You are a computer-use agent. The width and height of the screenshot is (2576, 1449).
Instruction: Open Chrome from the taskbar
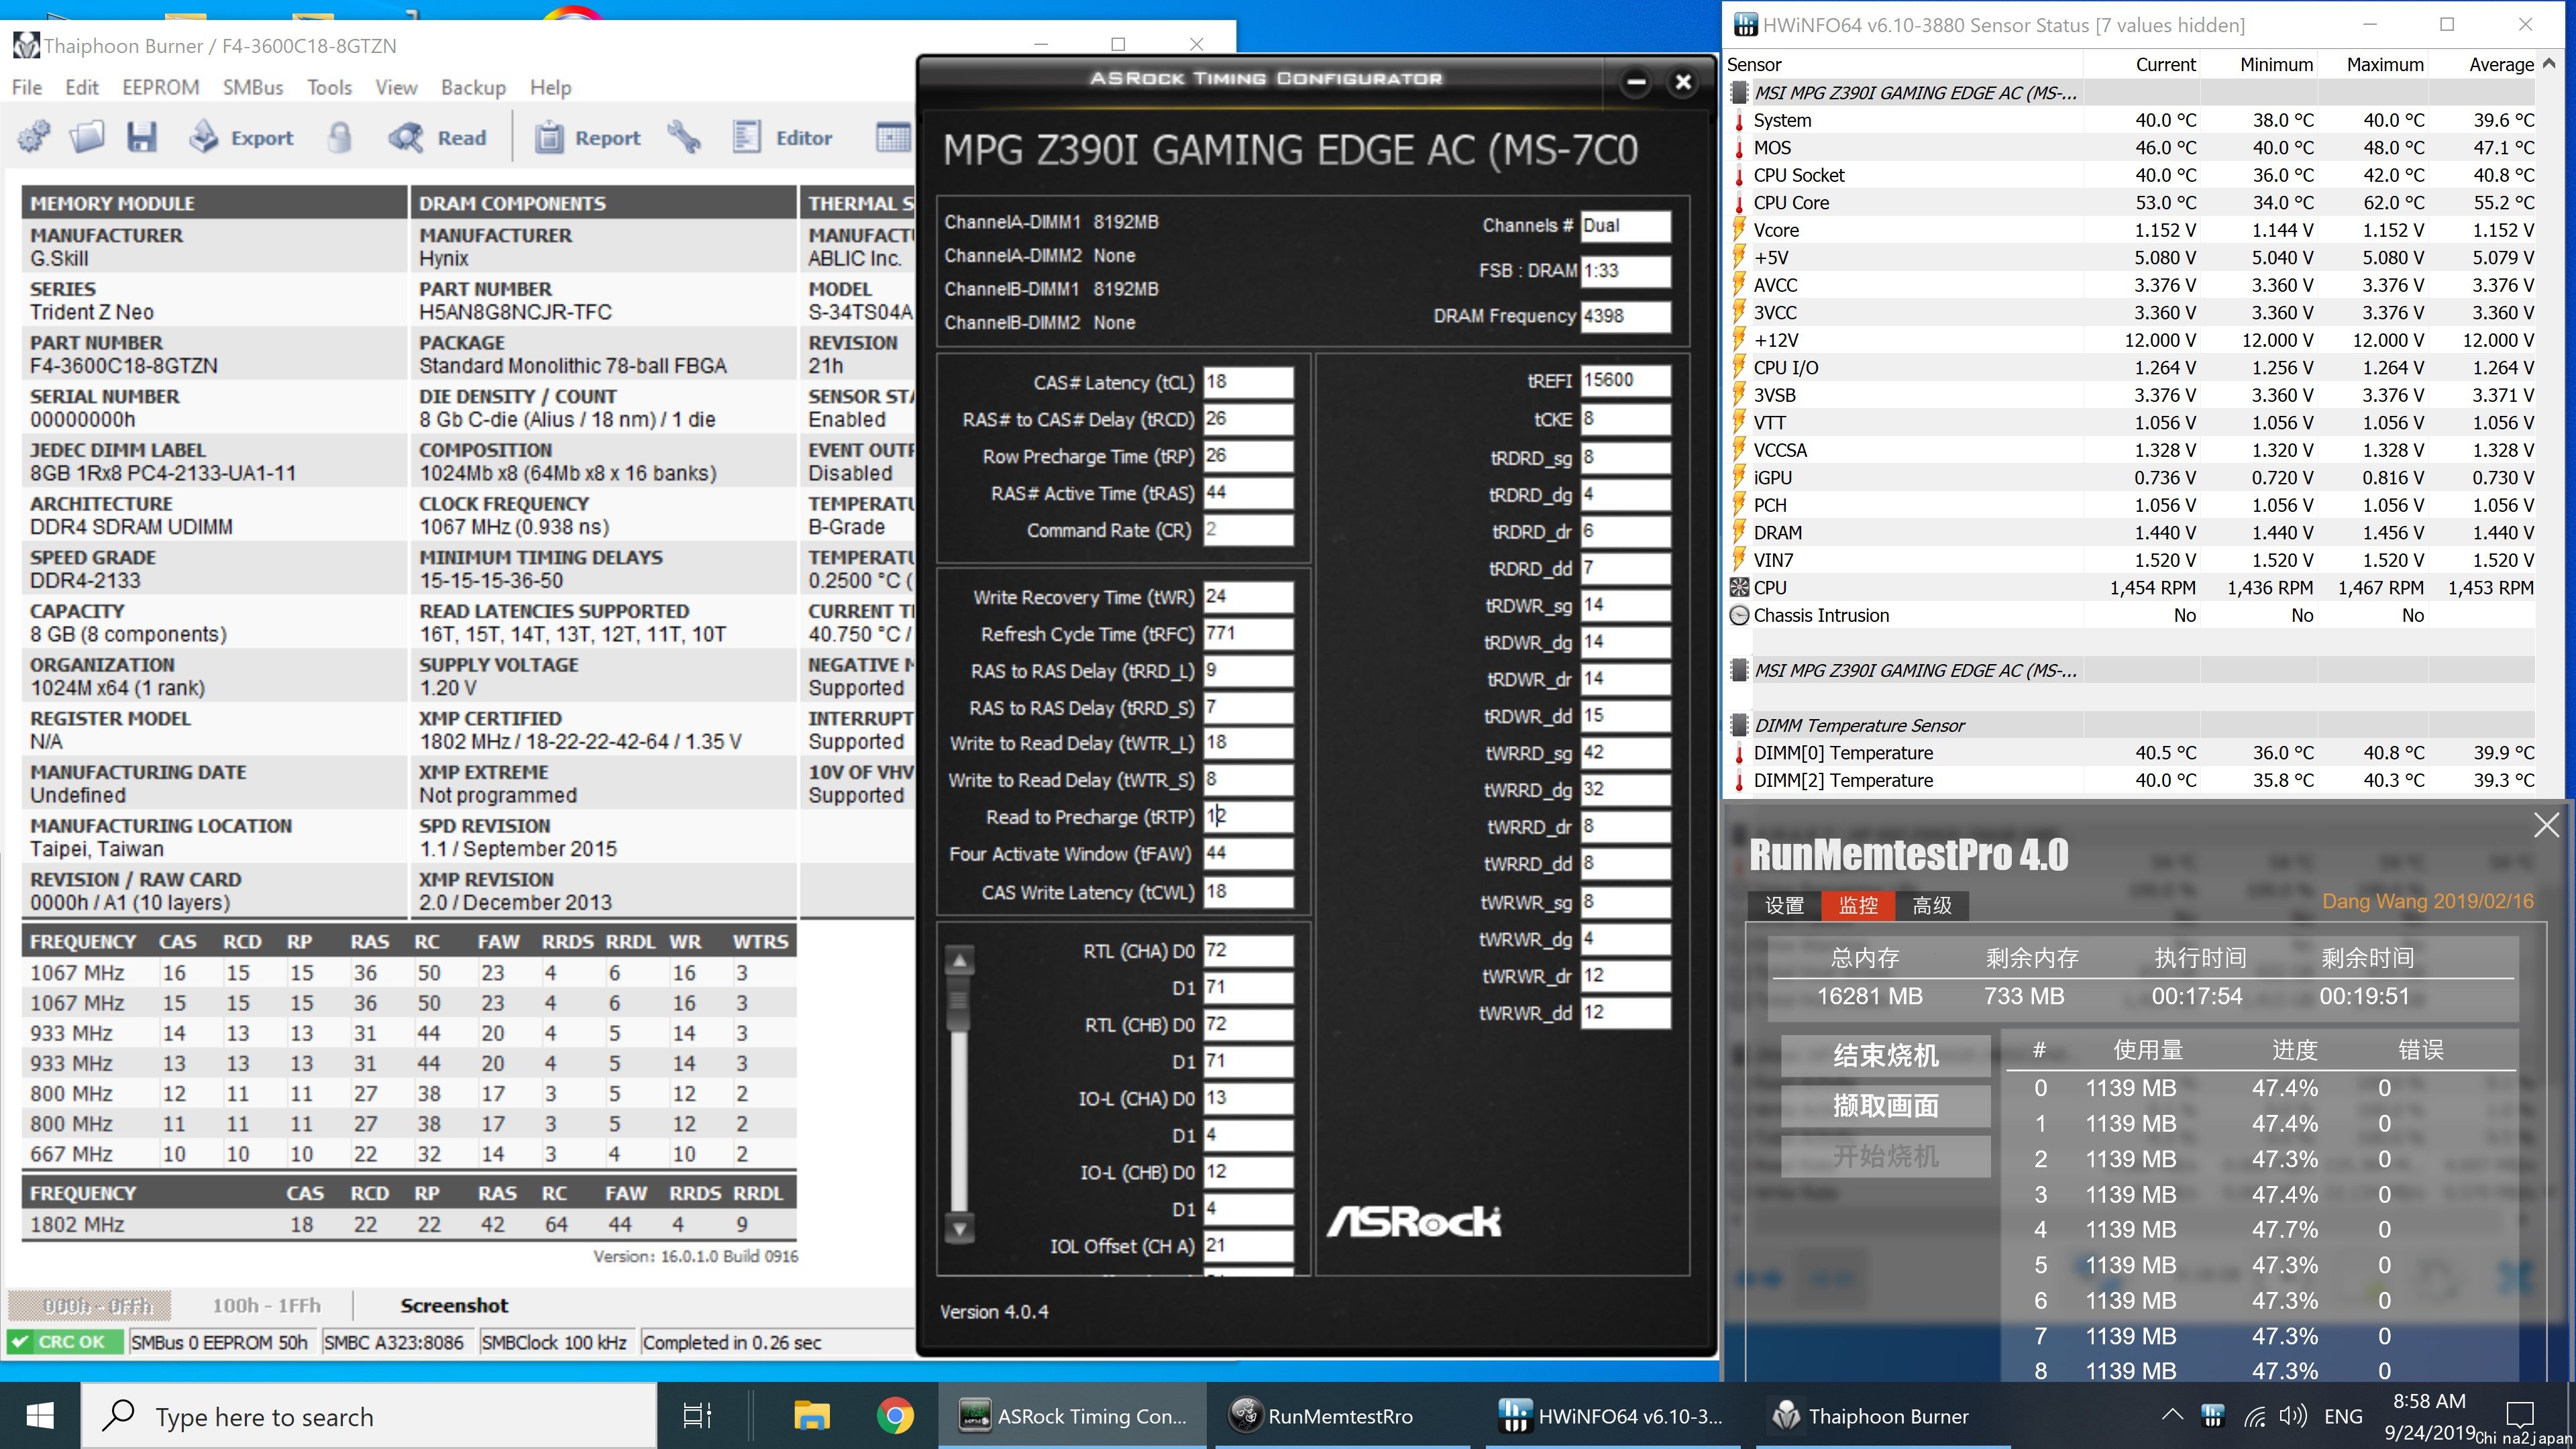895,1416
